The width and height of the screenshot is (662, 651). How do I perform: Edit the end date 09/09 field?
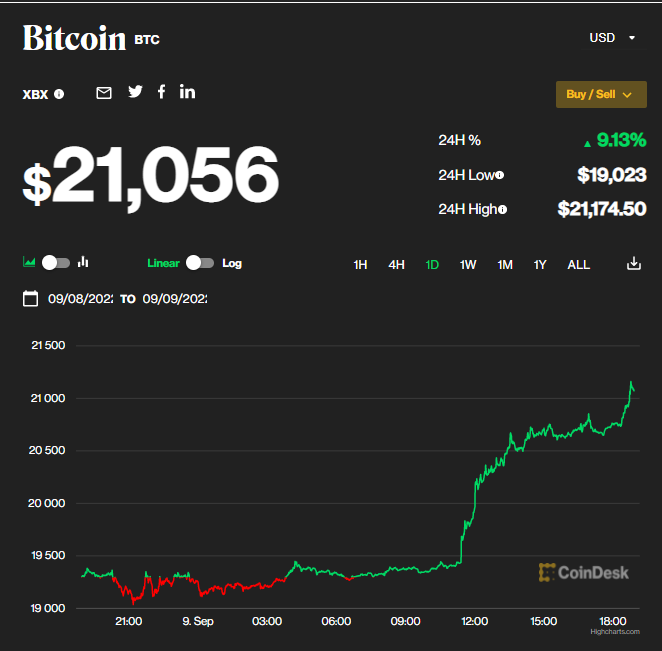(x=174, y=299)
